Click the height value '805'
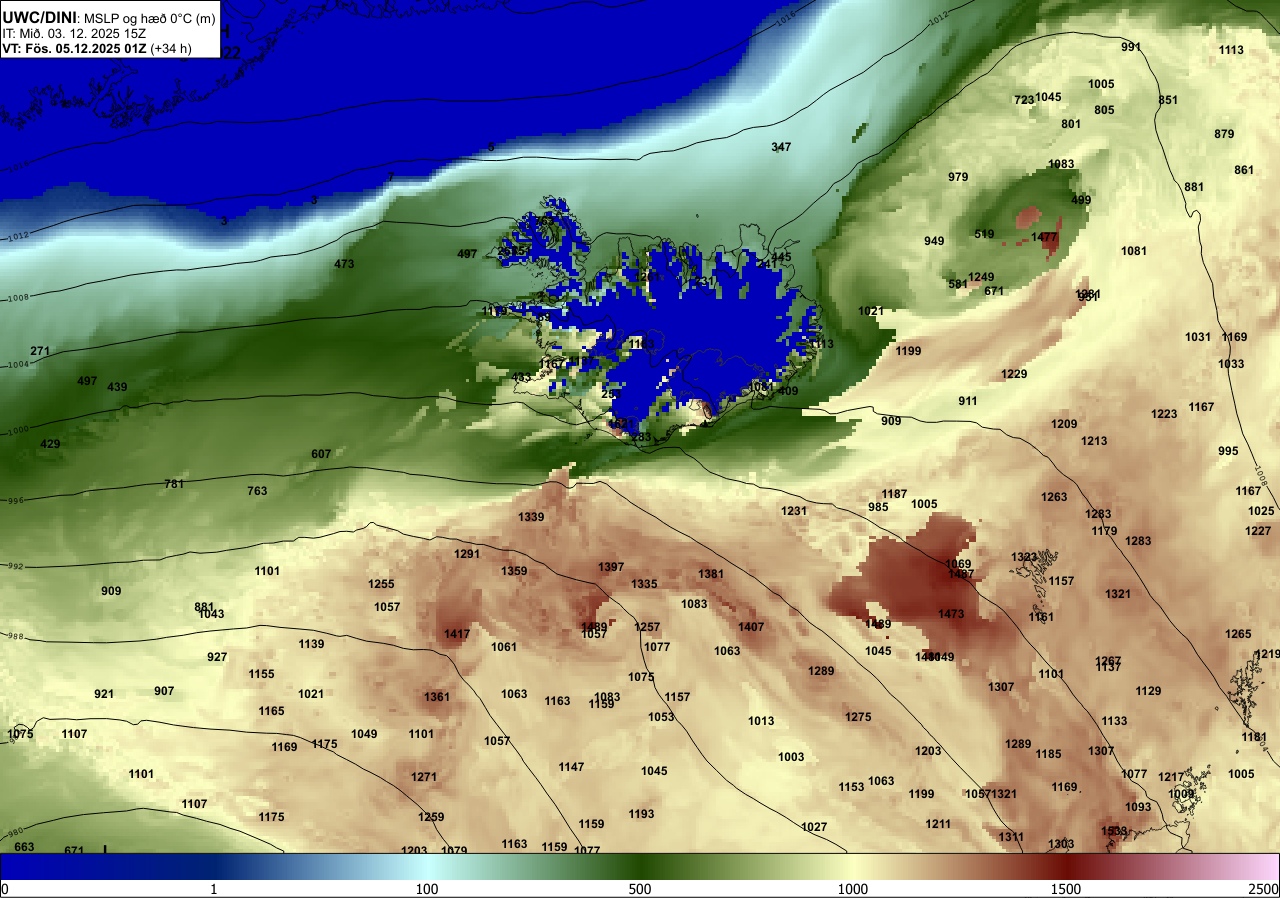 pyautogui.click(x=1104, y=110)
